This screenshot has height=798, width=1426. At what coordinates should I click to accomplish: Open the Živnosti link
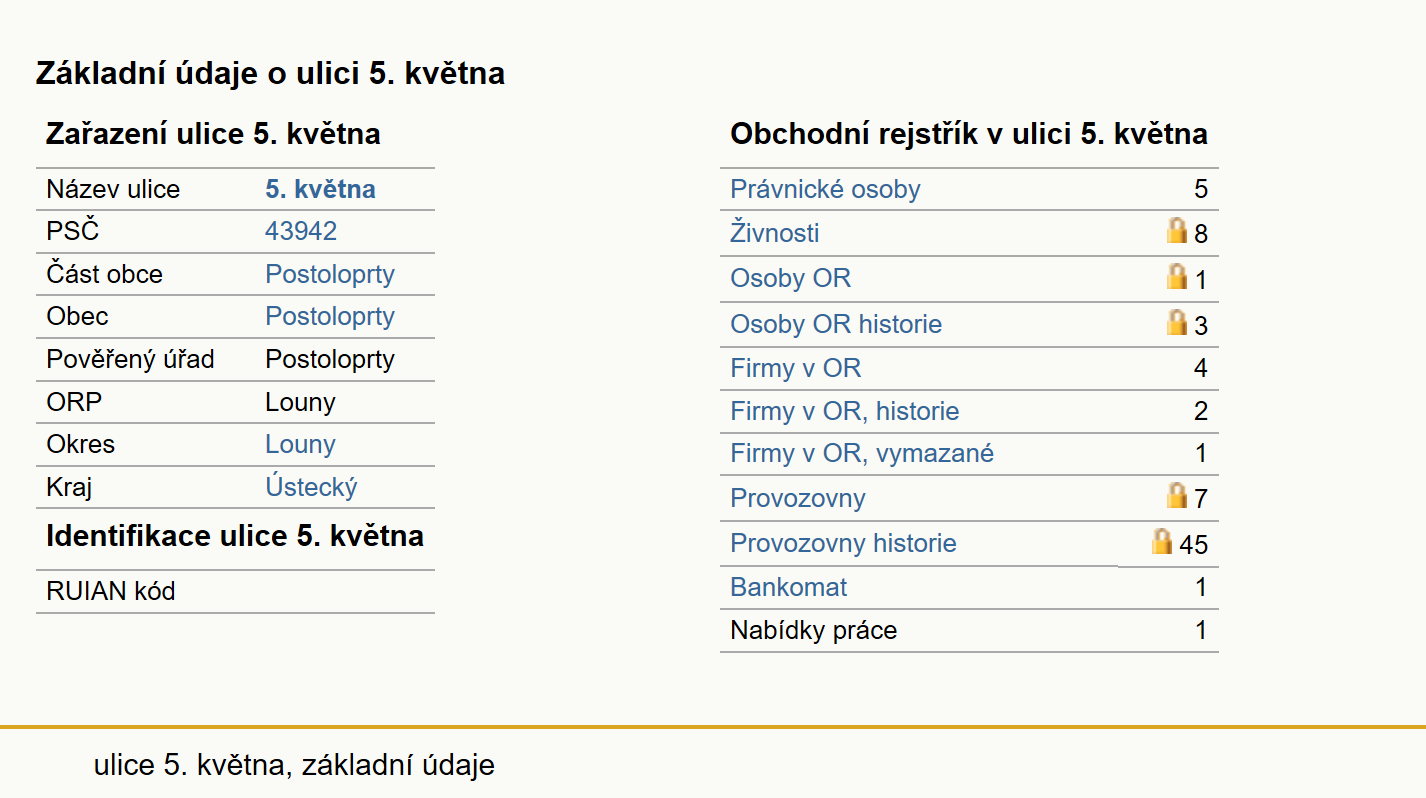(x=775, y=233)
